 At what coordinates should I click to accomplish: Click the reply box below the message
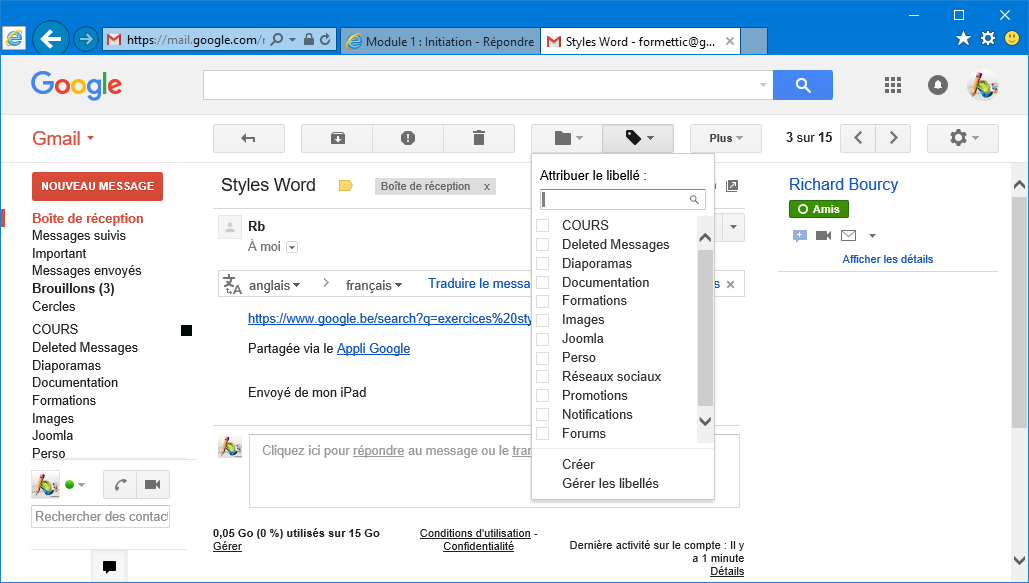pos(494,471)
